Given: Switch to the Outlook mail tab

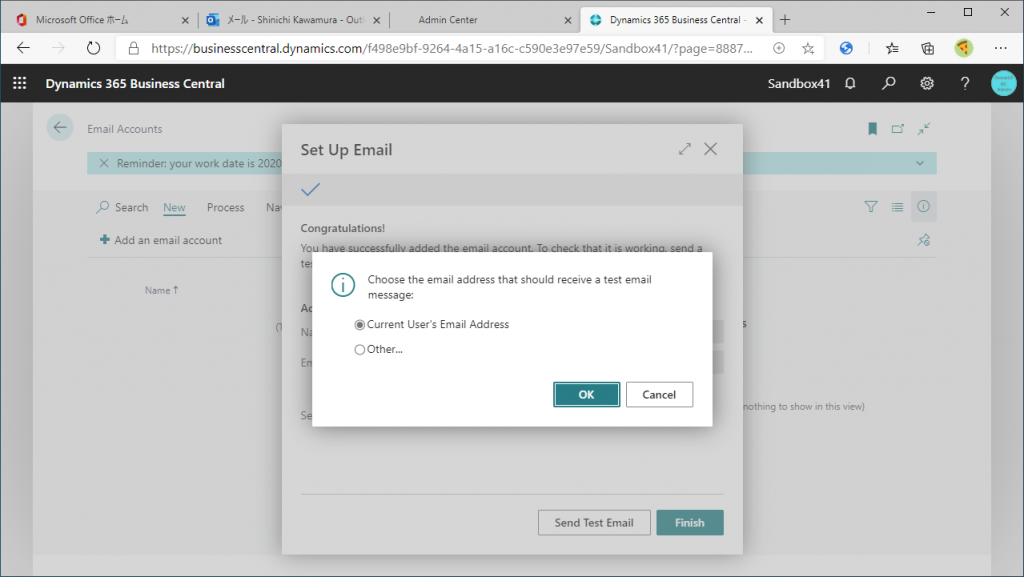Looking at the screenshot, I should pyautogui.click(x=294, y=20).
